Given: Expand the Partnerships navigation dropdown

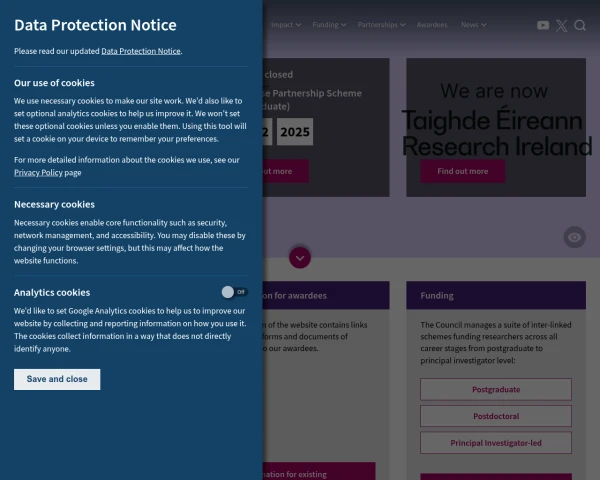Looking at the screenshot, I should coord(381,25).
